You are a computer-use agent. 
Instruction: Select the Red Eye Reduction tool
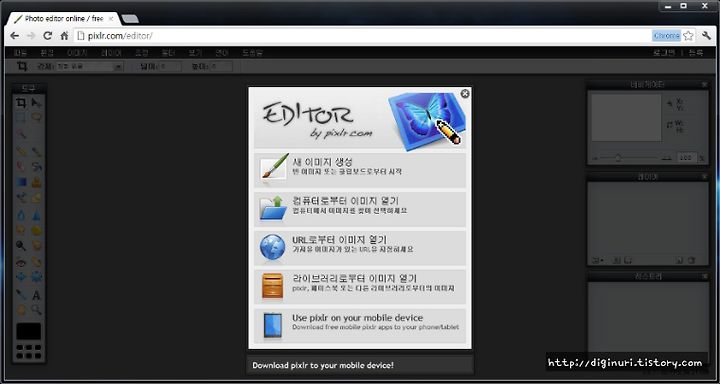(21, 263)
